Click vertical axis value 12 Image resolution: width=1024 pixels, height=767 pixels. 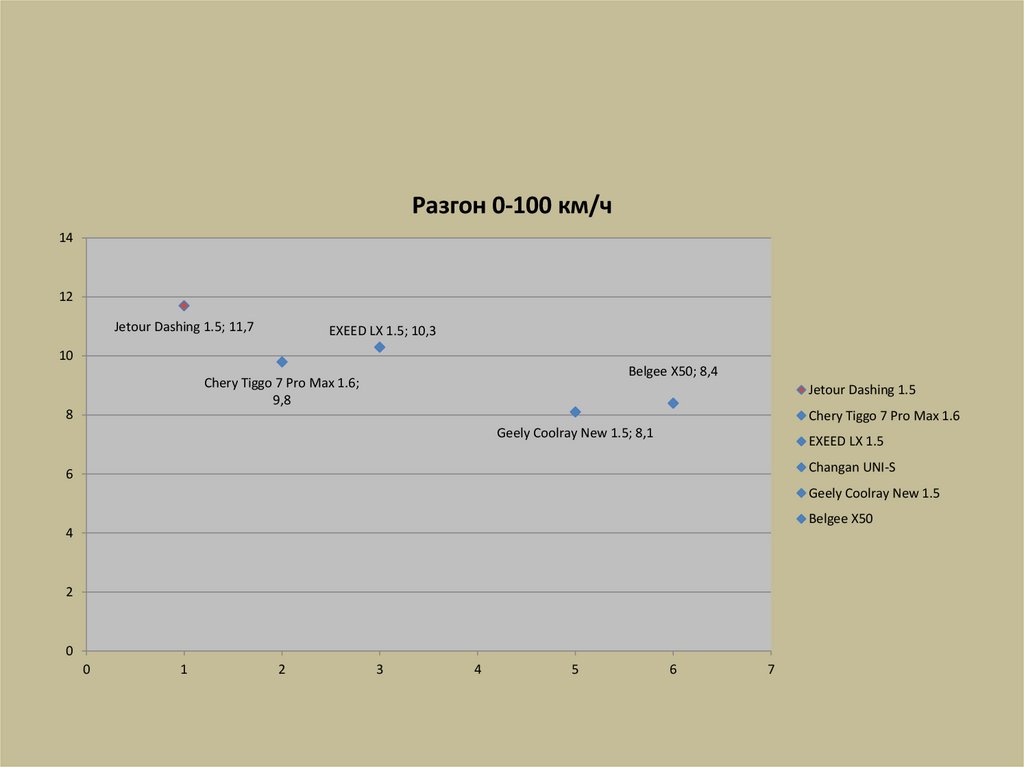tap(66, 297)
